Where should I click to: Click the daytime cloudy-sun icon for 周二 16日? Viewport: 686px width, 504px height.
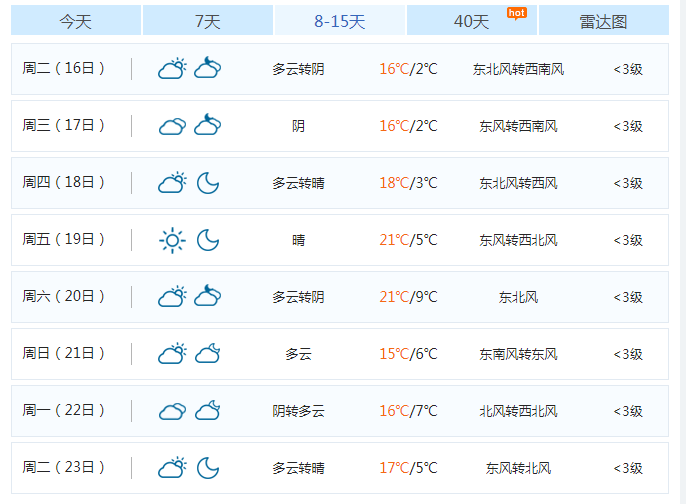(x=172, y=69)
